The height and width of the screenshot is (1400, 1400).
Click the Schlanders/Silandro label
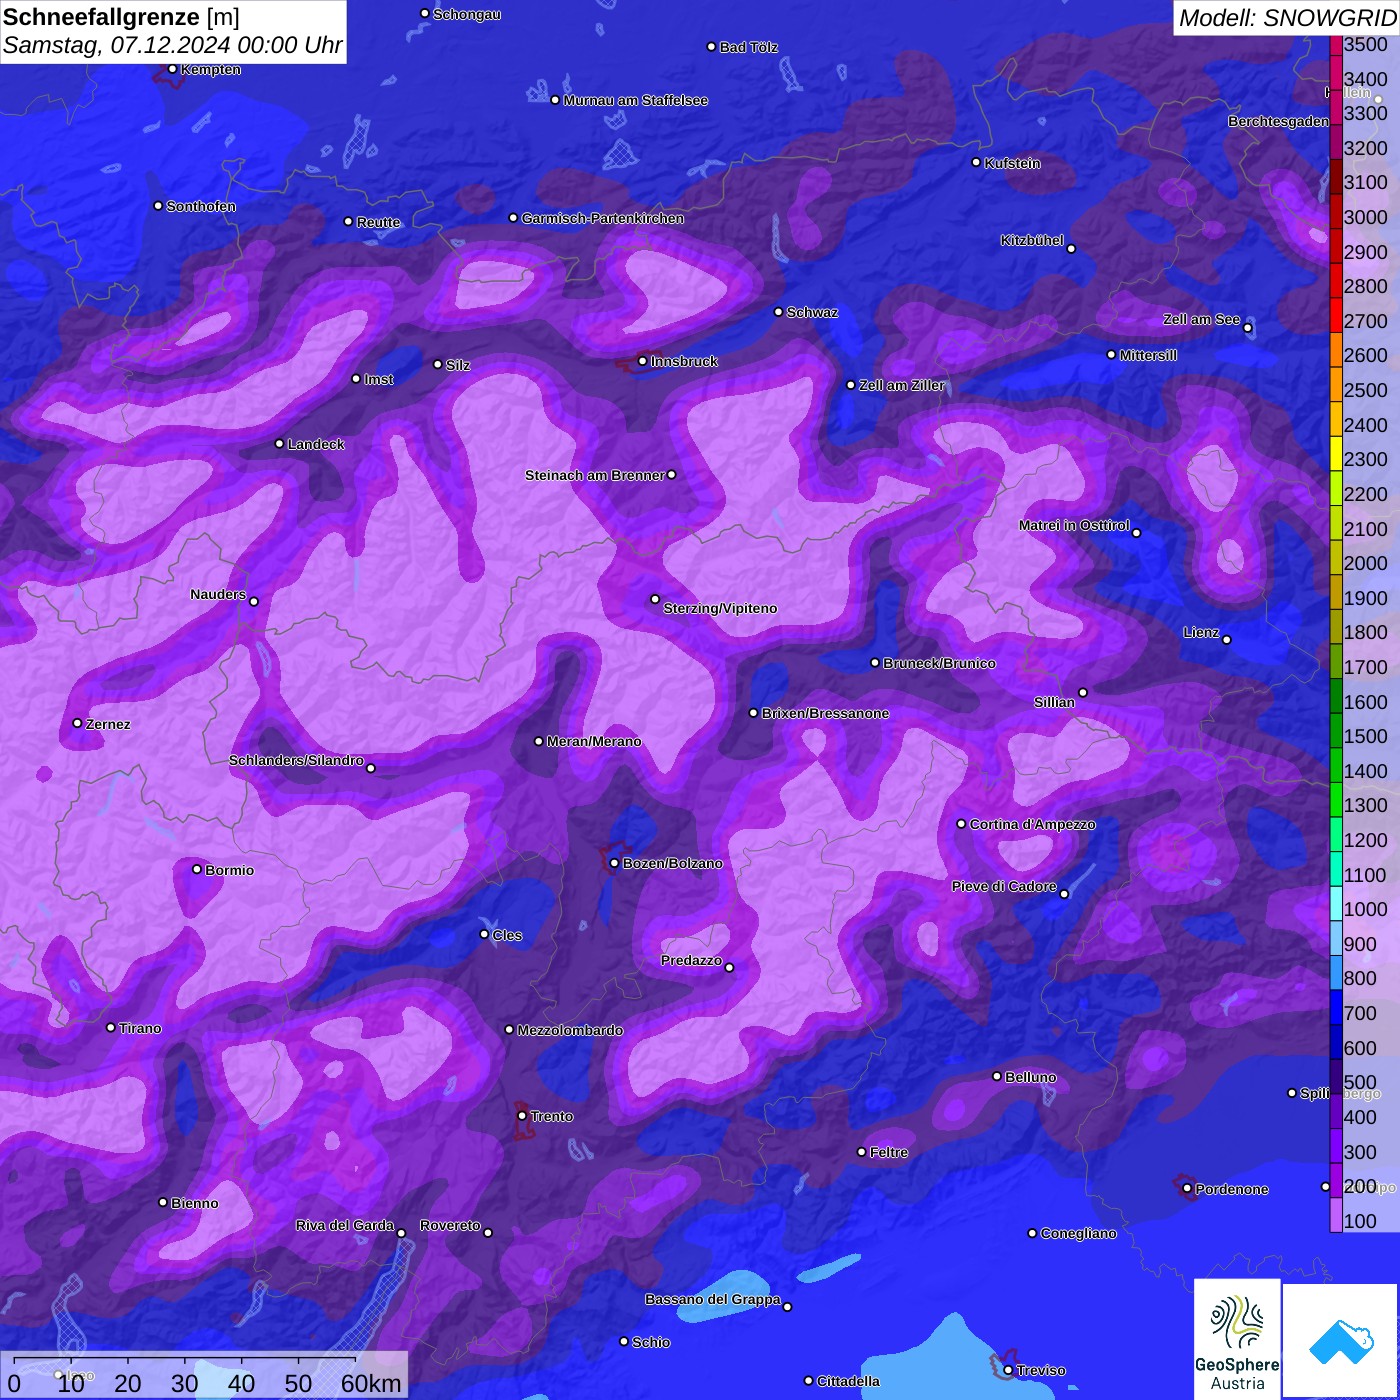click(x=296, y=760)
